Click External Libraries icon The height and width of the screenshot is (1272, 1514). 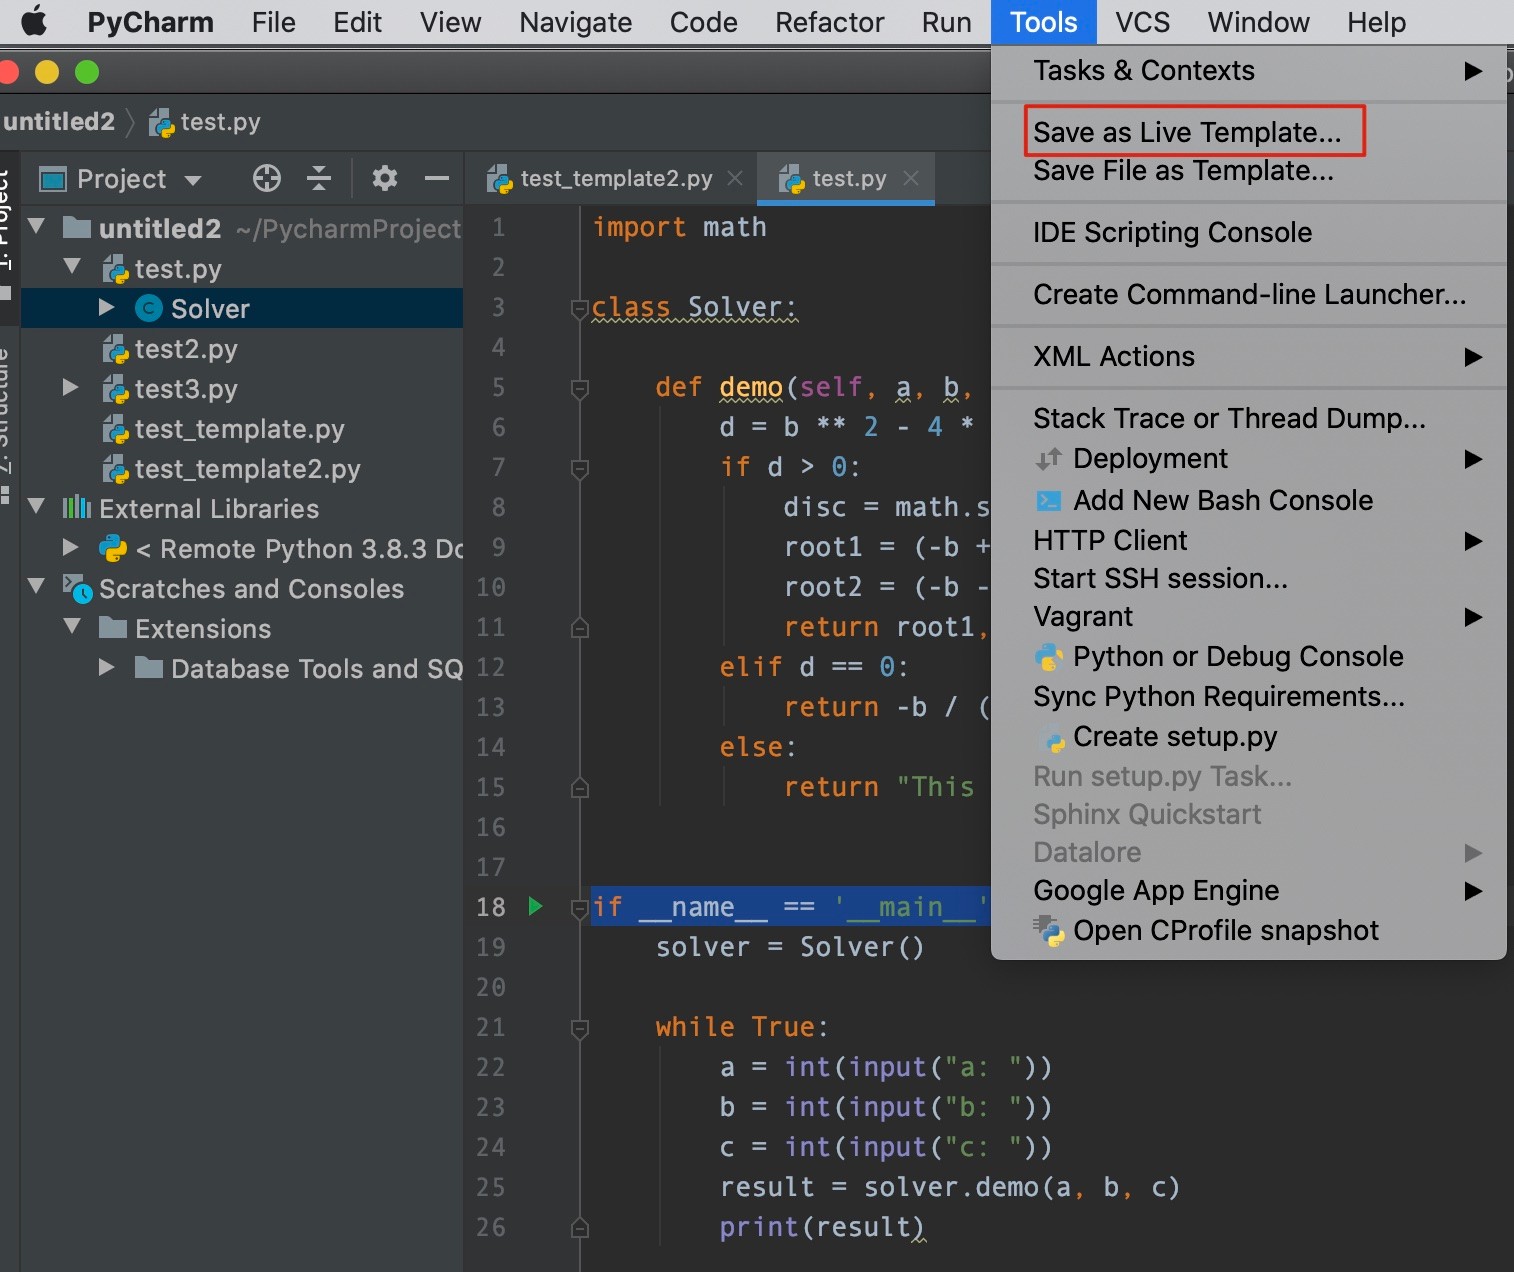click(77, 508)
